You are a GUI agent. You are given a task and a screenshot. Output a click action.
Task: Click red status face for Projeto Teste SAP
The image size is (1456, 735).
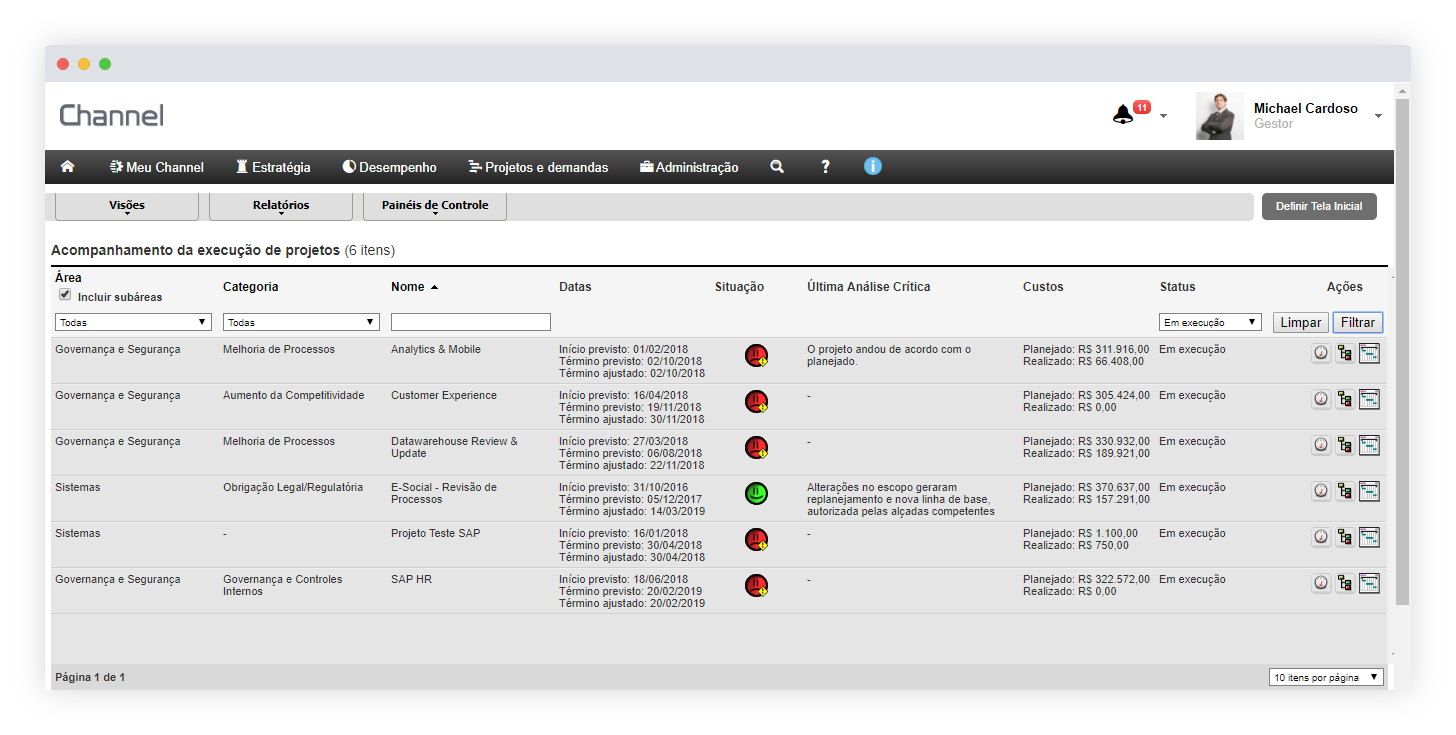point(756,539)
